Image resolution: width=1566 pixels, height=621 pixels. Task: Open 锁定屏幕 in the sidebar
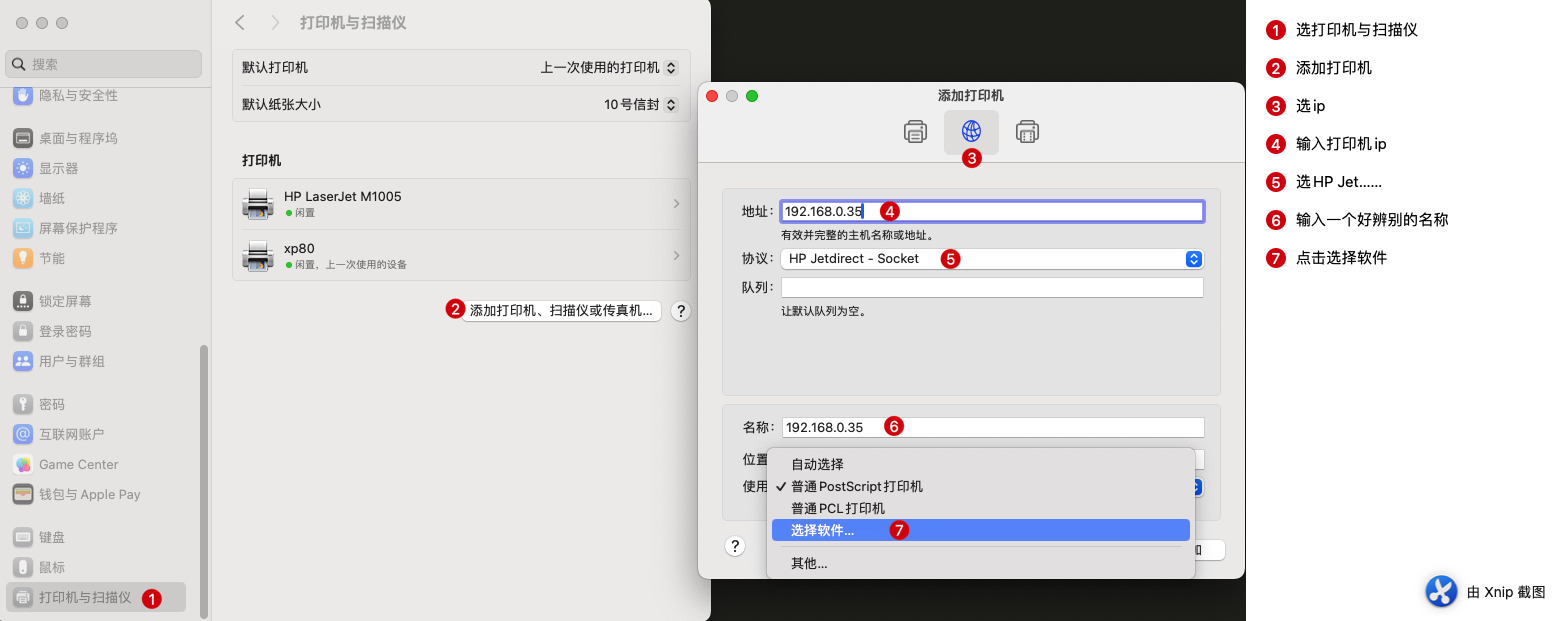click(65, 301)
